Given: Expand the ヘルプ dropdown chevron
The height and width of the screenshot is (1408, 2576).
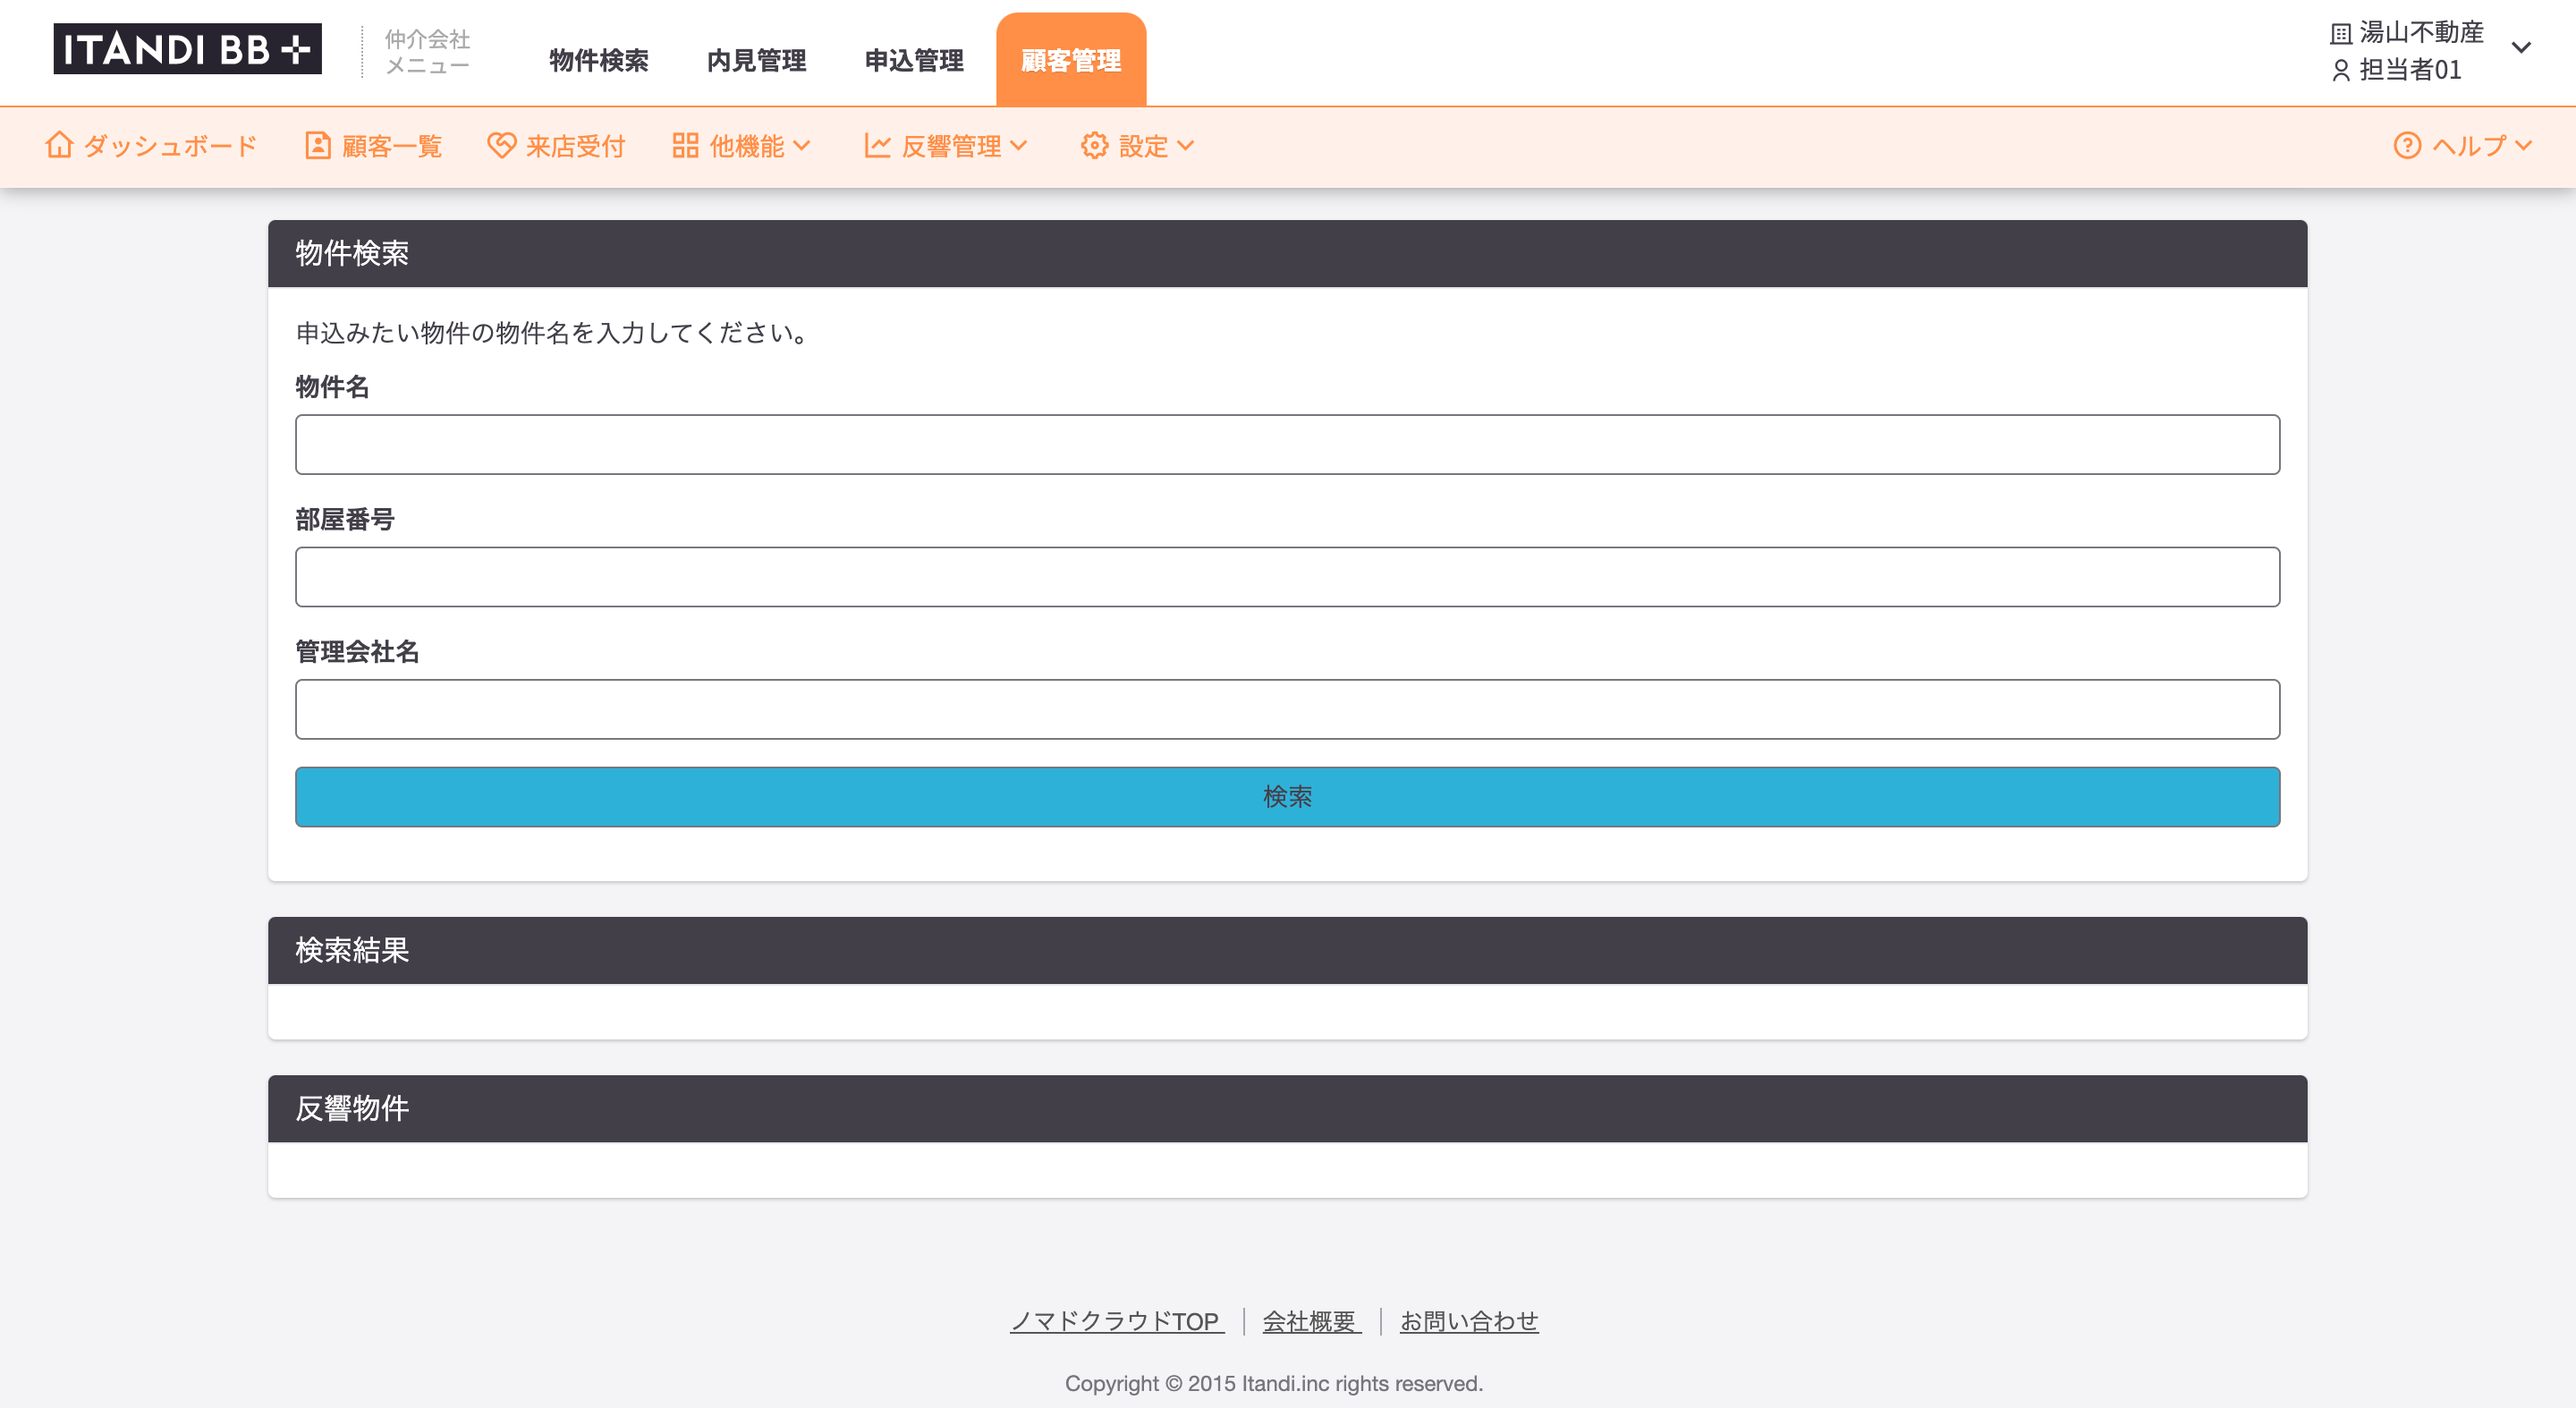Looking at the screenshot, I should 2523,146.
